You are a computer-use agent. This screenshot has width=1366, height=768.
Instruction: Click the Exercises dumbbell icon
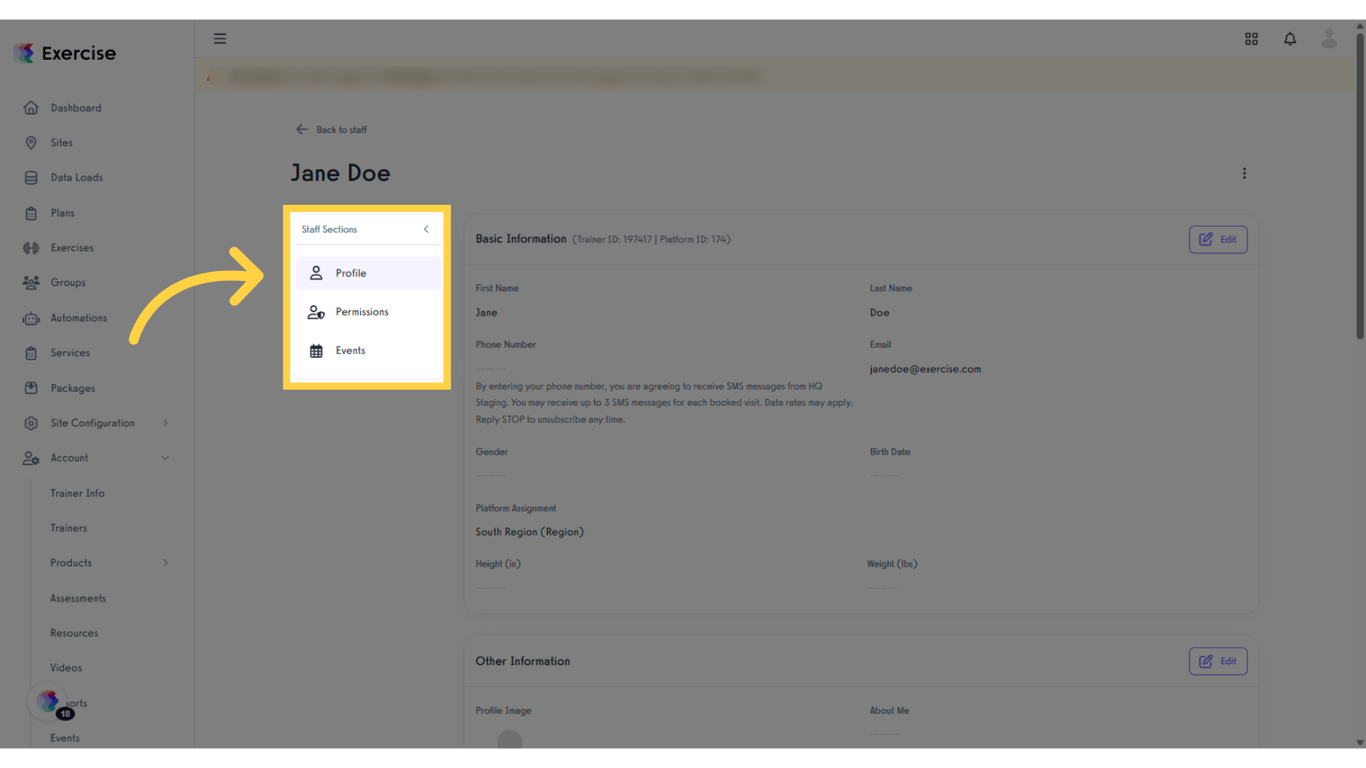[x=31, y=248]
